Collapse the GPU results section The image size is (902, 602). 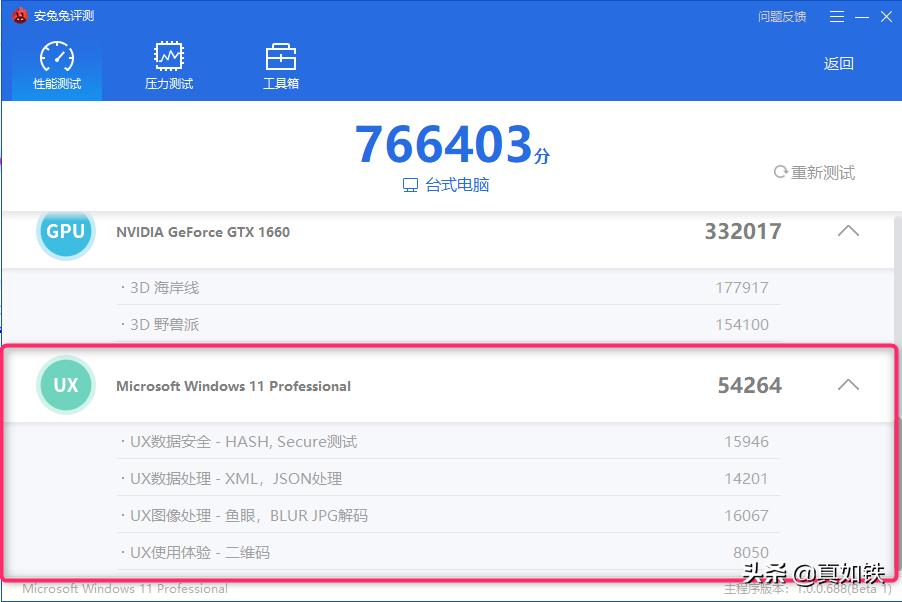coord(848,231)
